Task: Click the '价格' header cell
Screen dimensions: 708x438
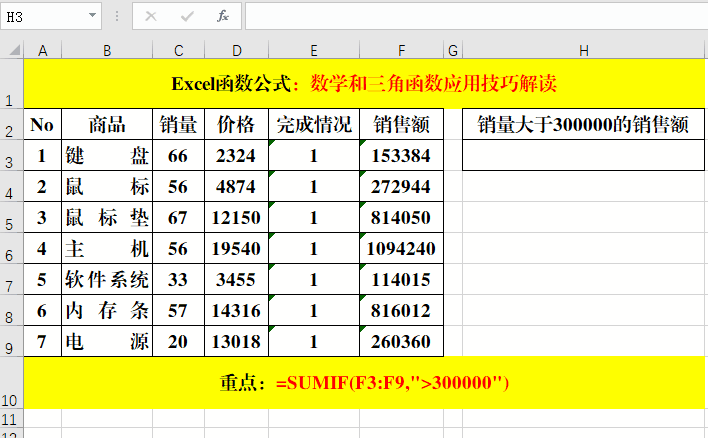Action: pos(237,124)
